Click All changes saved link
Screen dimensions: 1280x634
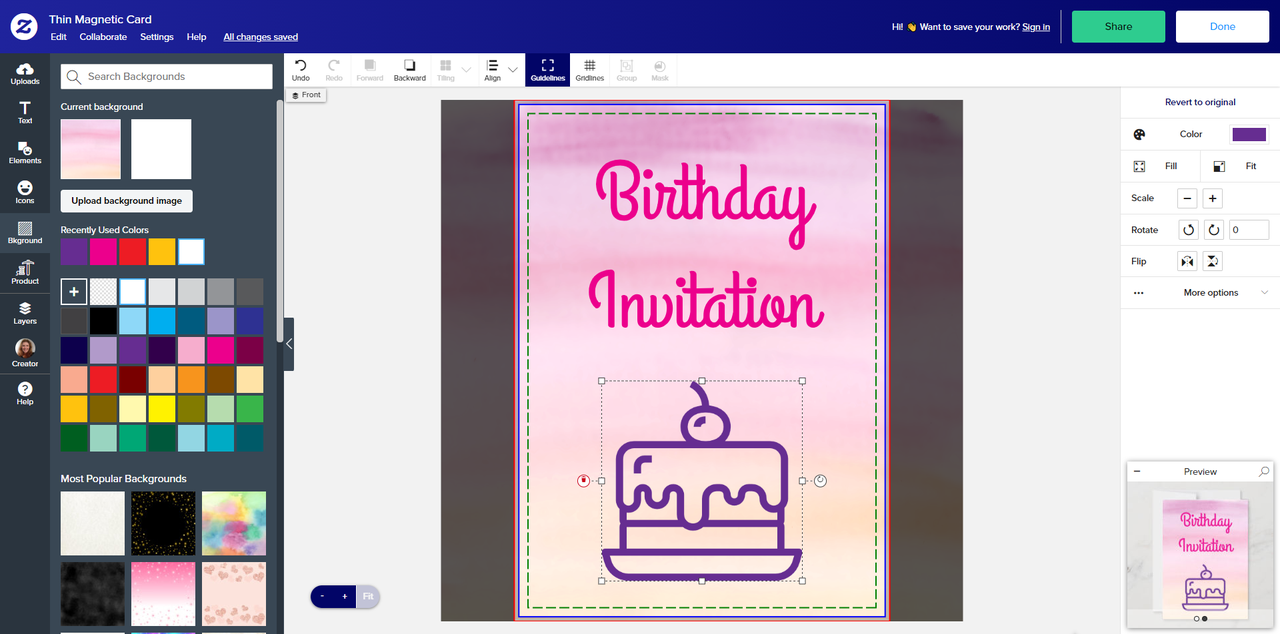tap(261, 37)
